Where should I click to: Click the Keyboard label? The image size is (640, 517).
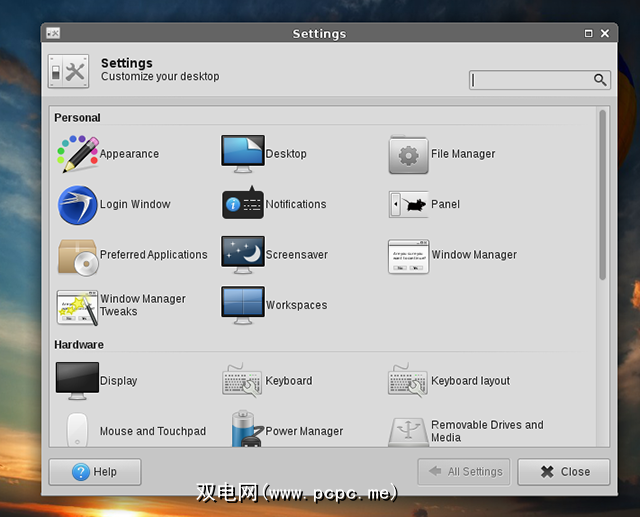click(x=289, y=381)
